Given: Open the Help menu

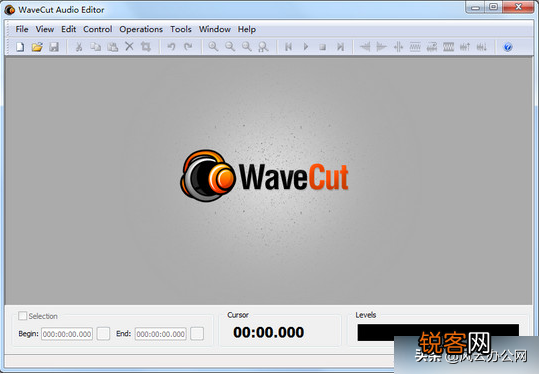Looking at the screenshot, I should point(247,29).
